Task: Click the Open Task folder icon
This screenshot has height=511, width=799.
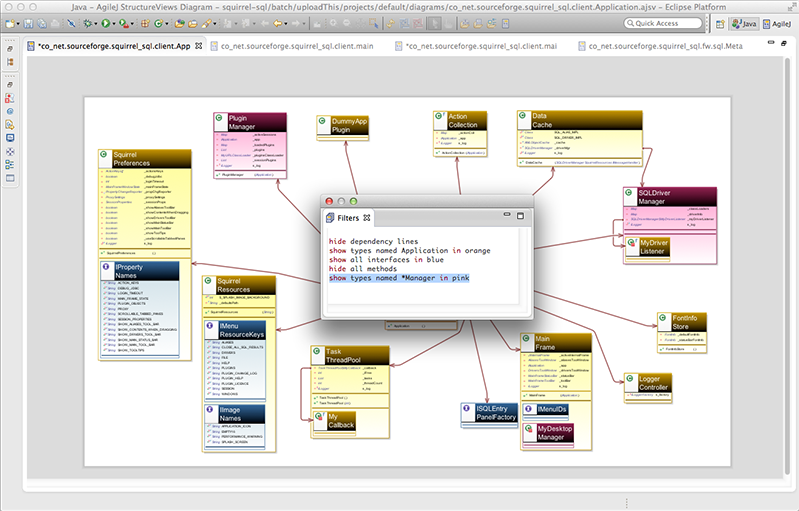Action: (193, 23)
